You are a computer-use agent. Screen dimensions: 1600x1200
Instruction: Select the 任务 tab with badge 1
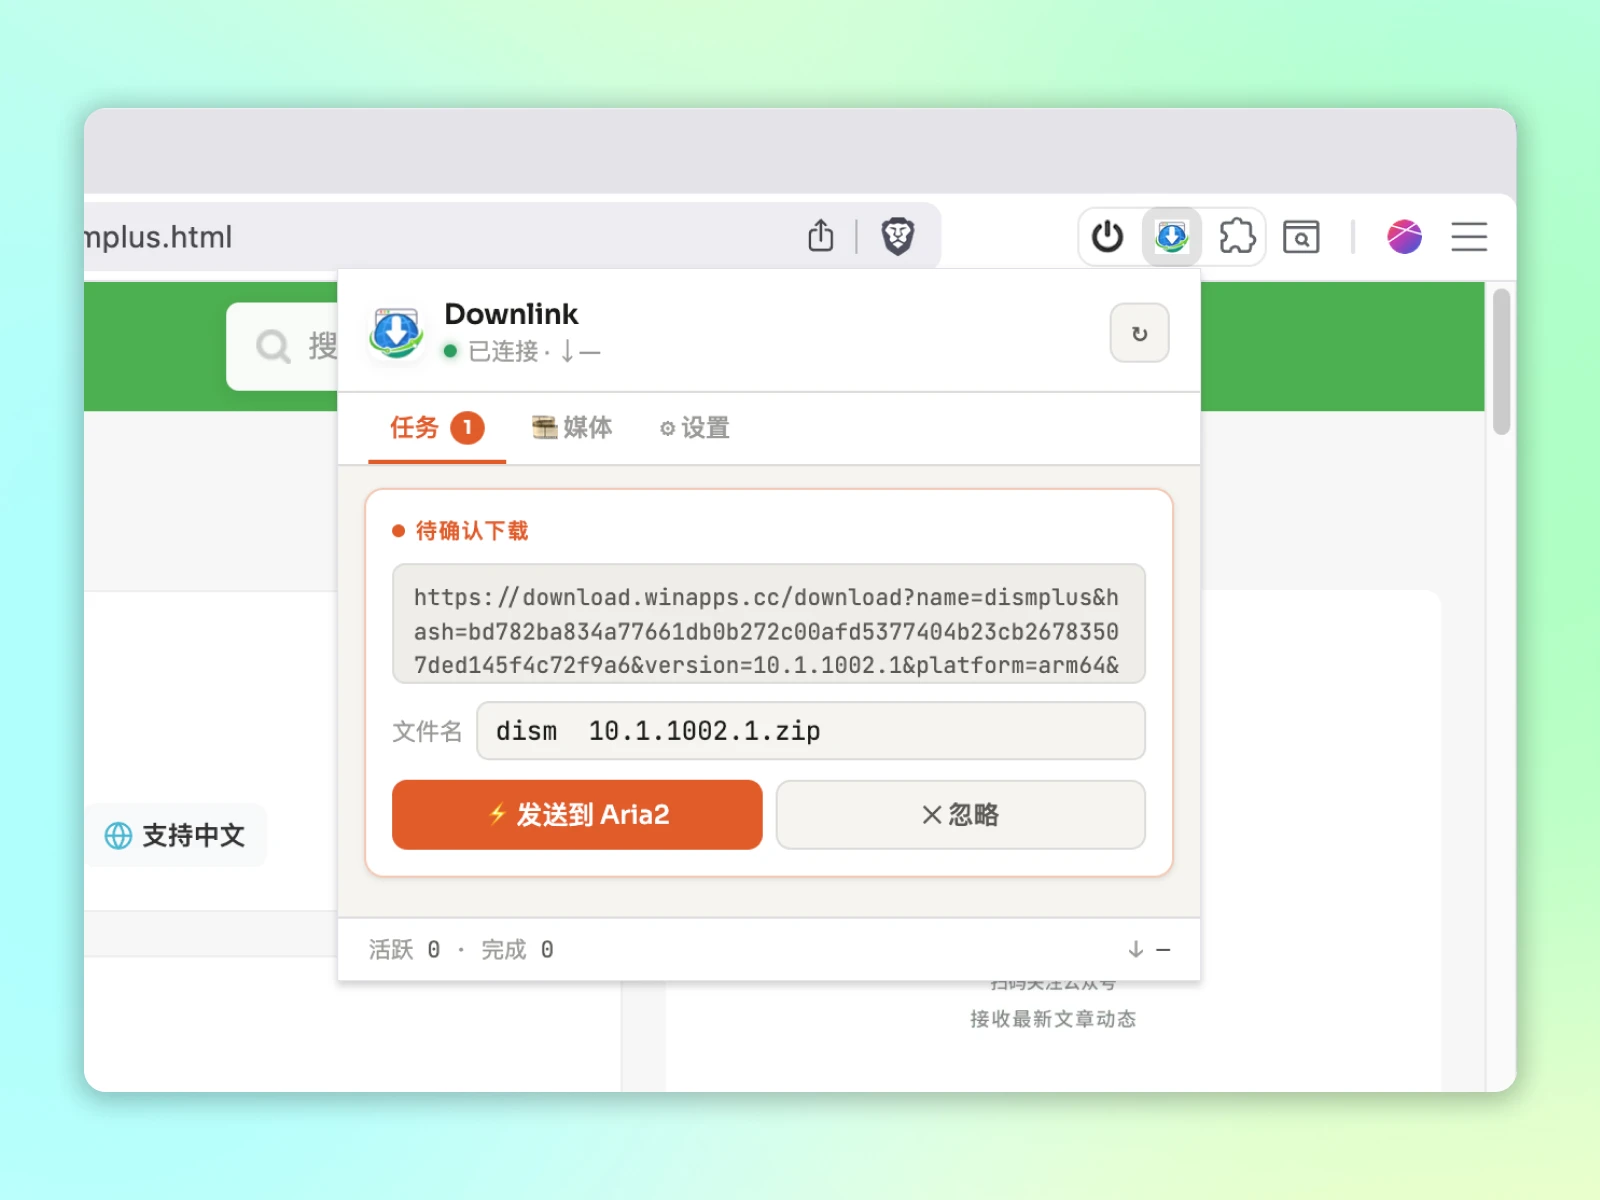tap(433, 428)
